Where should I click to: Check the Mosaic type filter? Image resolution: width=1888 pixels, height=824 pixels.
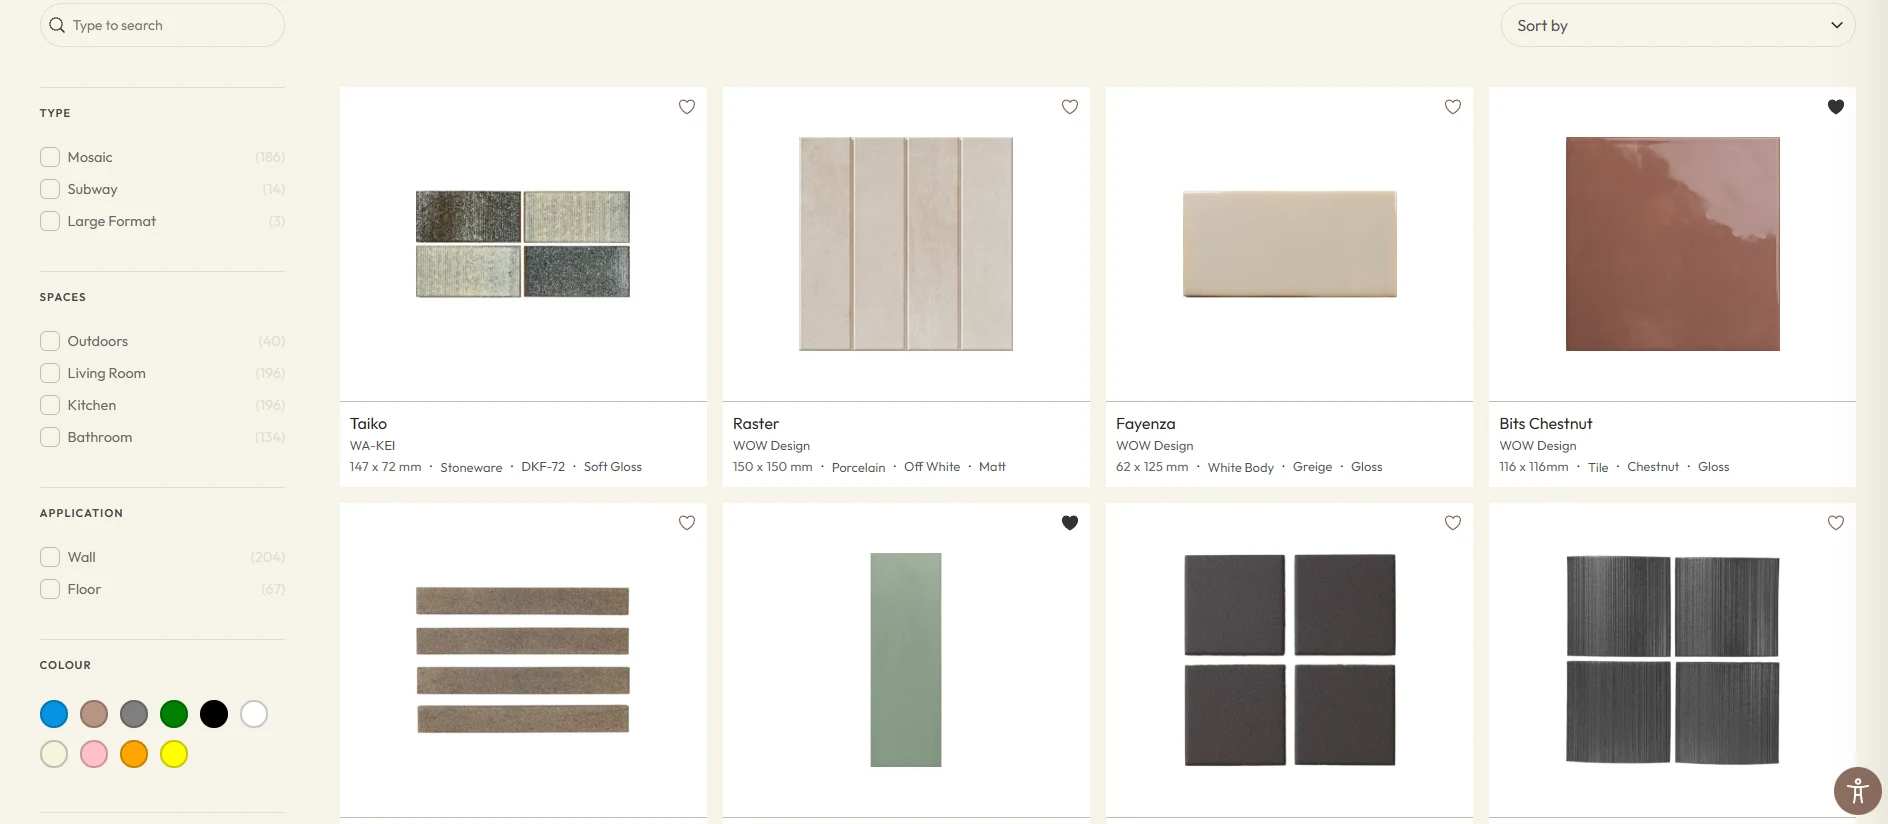point(50,157)
